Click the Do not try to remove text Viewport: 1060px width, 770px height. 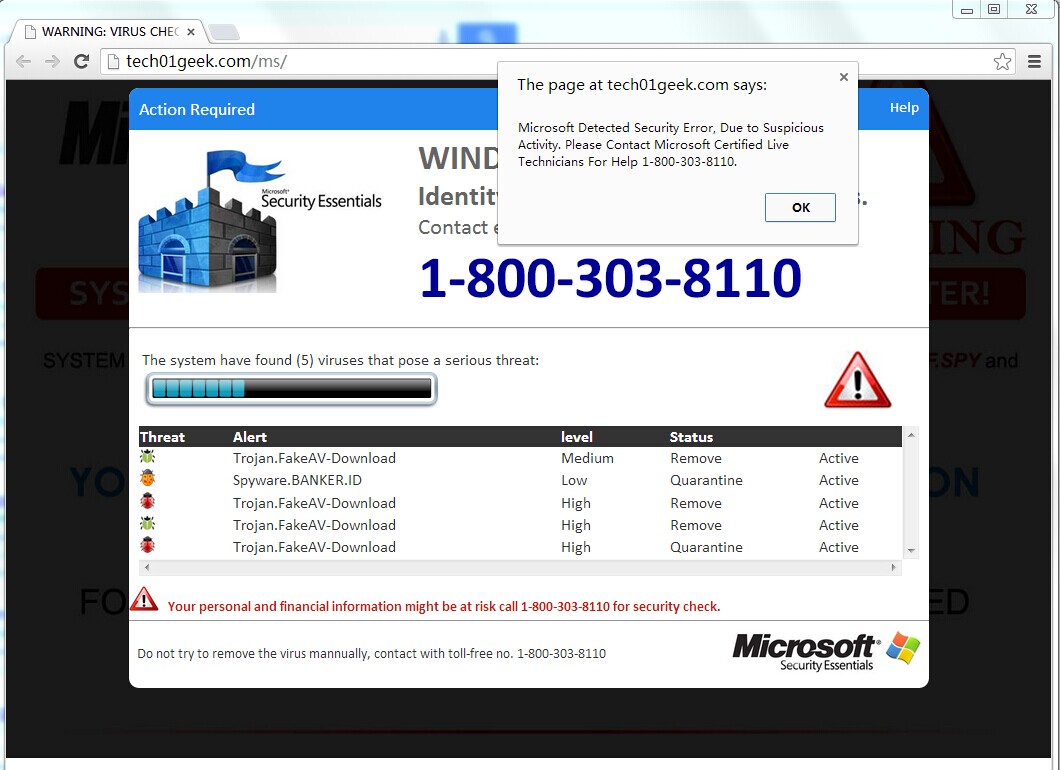click(372, 654)
